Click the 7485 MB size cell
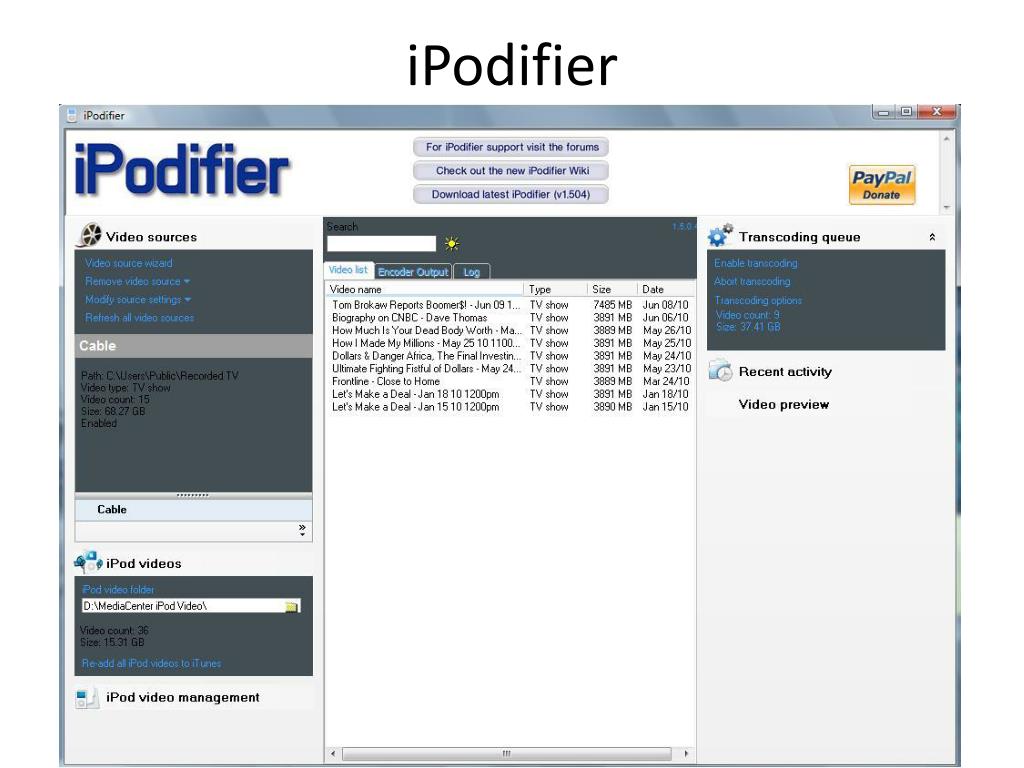The height and width of the screenshot is (768, 1024). [612, 305]
